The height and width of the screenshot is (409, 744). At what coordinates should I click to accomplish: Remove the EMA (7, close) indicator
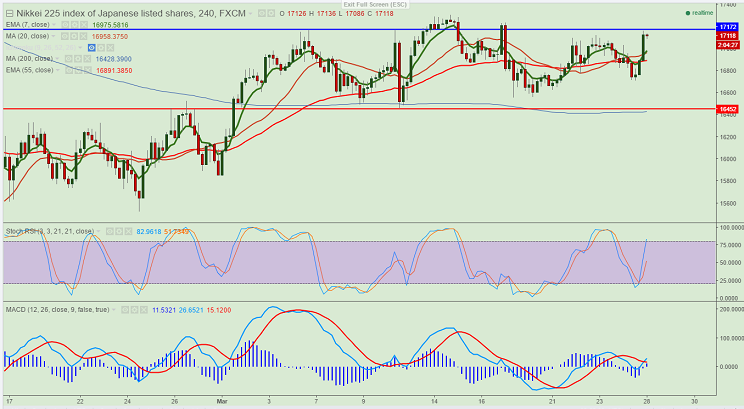point(84,25)
